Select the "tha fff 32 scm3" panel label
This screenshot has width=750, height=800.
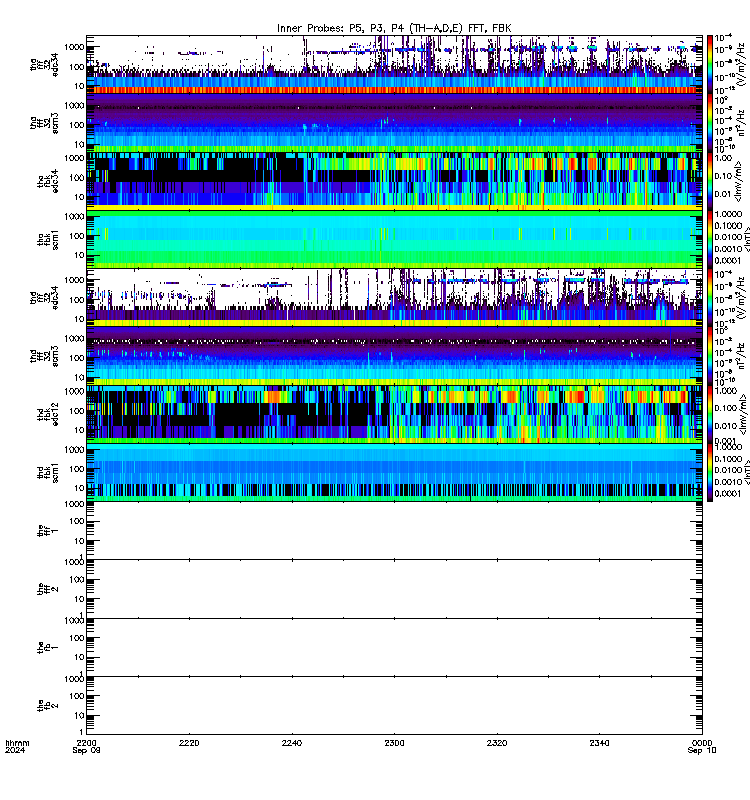click(44, 123)
